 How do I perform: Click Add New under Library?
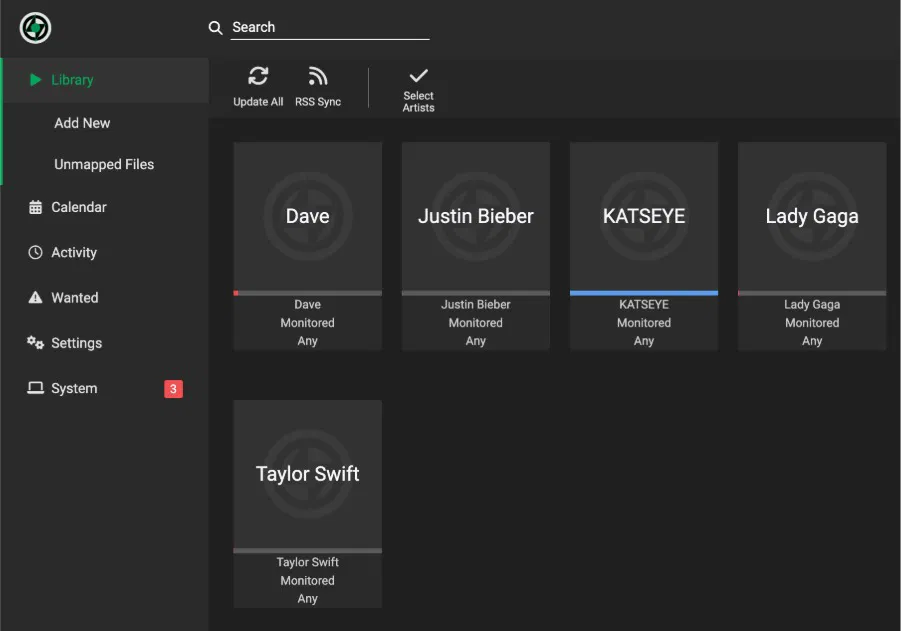82,123
